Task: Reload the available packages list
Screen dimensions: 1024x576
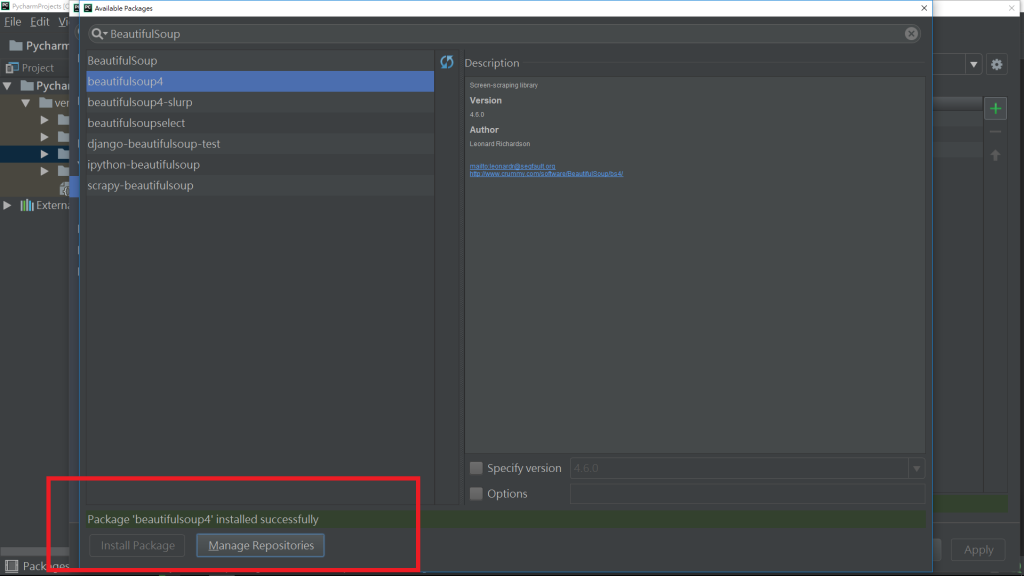Action: [447, 62]
